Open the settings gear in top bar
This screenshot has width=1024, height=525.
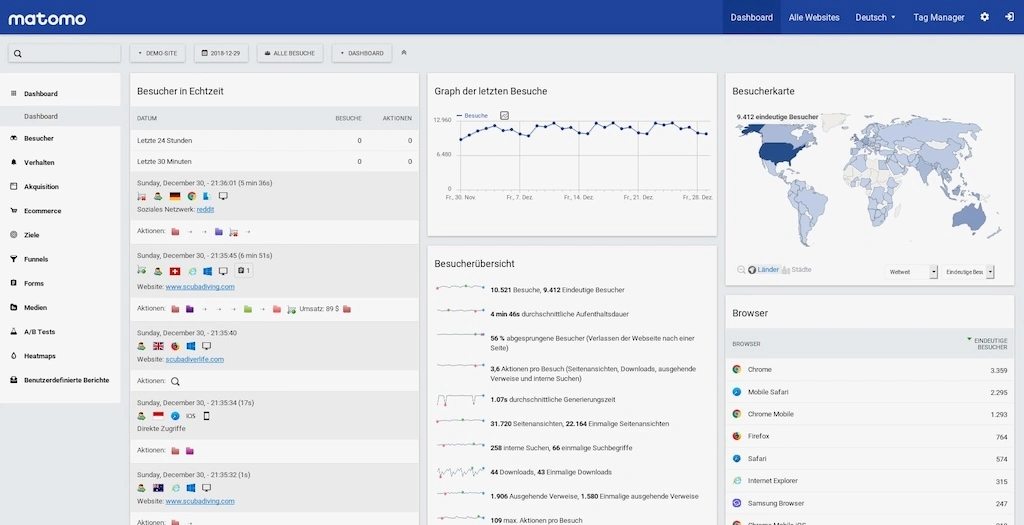(984, 17)
